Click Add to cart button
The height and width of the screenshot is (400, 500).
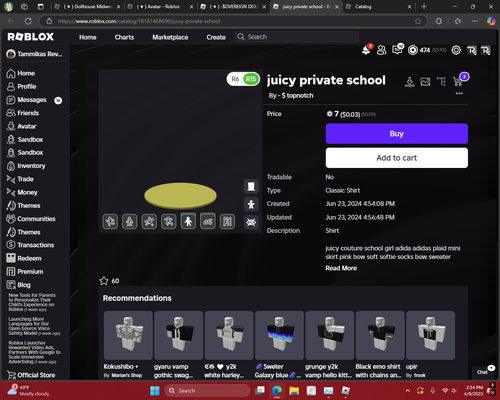tap(397, 158)
